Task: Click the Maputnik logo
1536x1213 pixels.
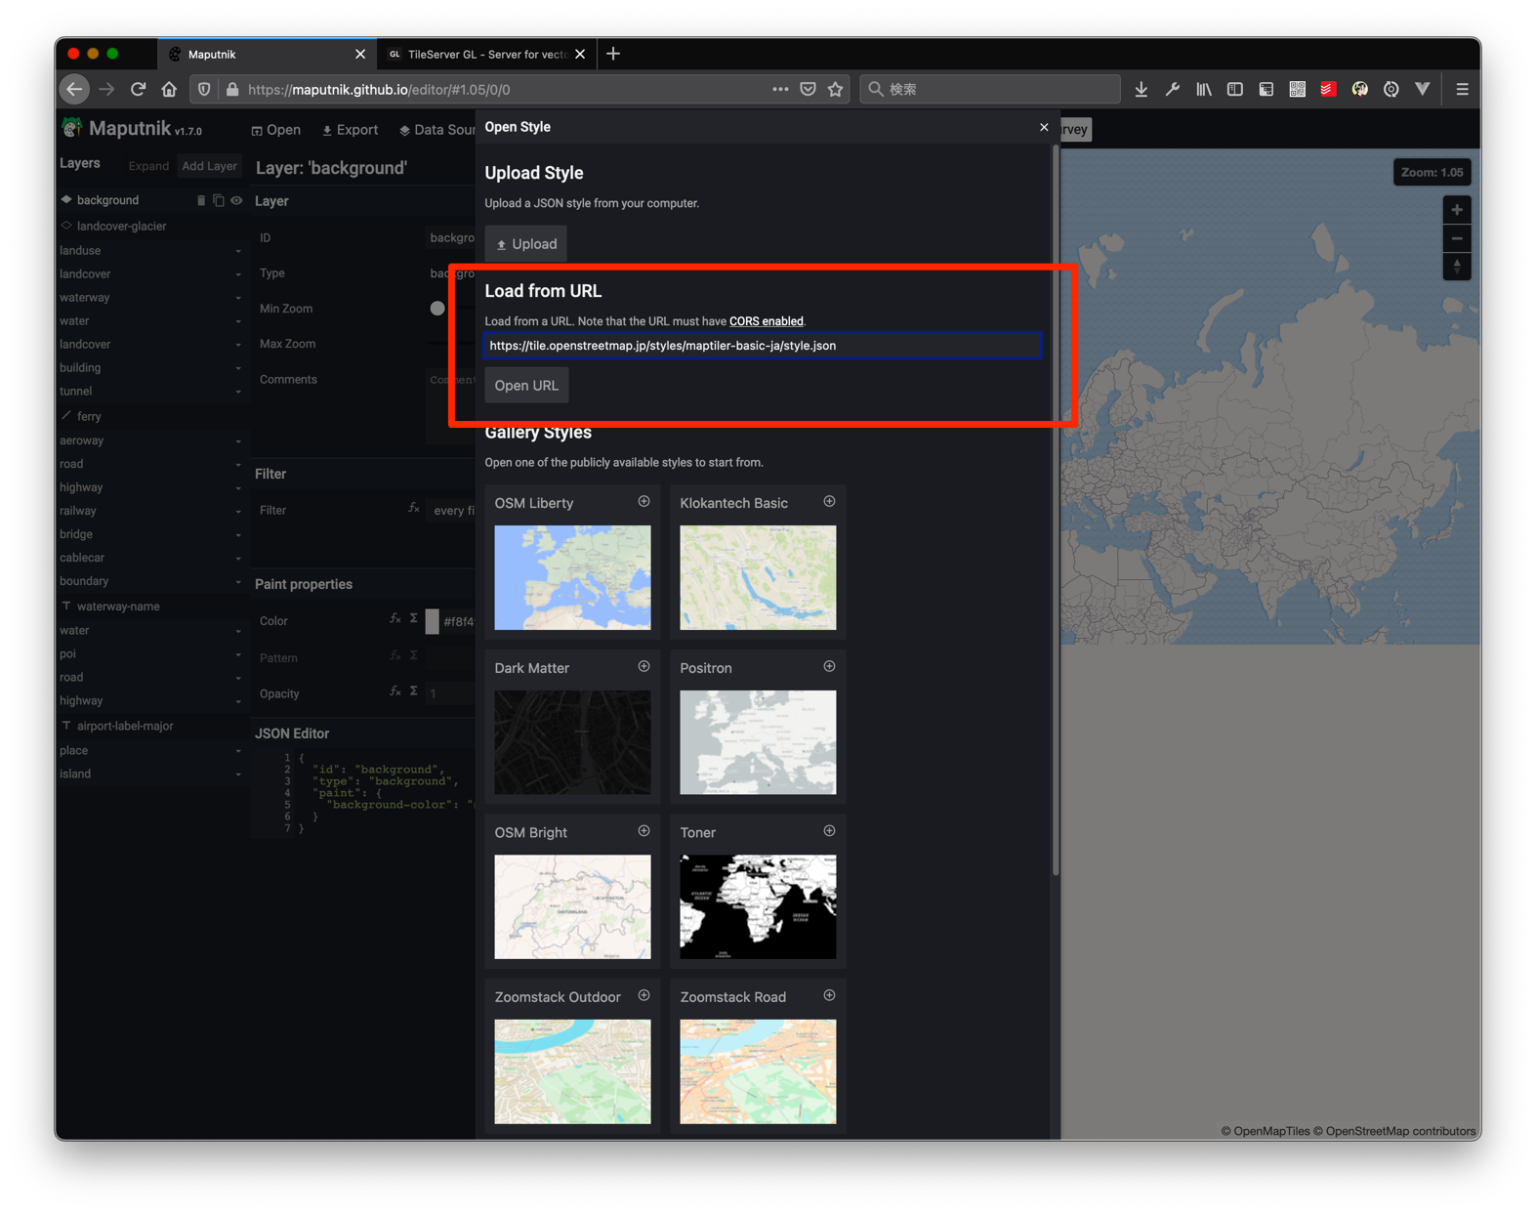Action: 71,128
